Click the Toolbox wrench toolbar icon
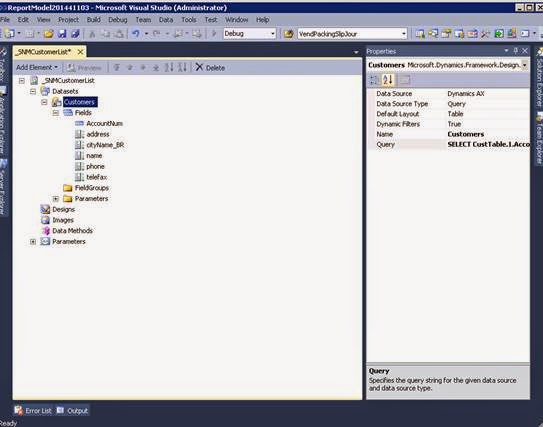543x427 pixels. [485, 34]
